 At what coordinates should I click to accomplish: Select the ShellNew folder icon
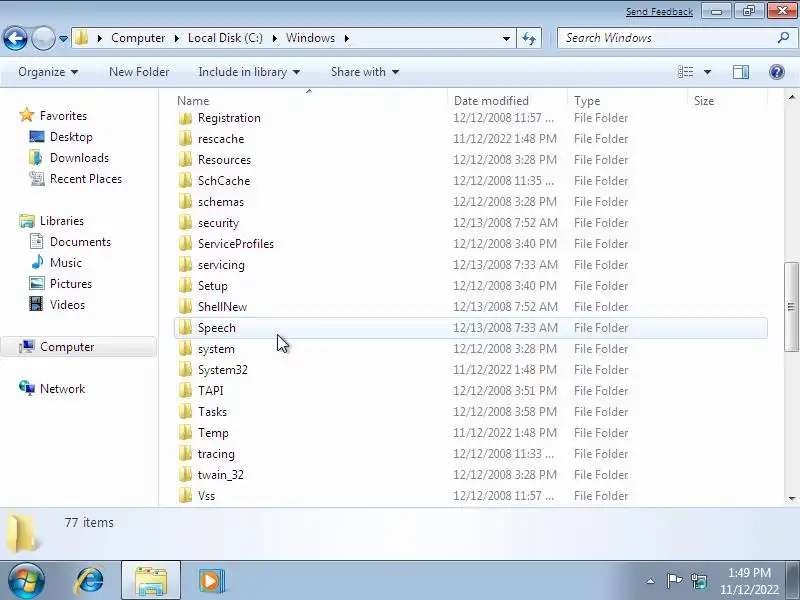tap(185, 307)
